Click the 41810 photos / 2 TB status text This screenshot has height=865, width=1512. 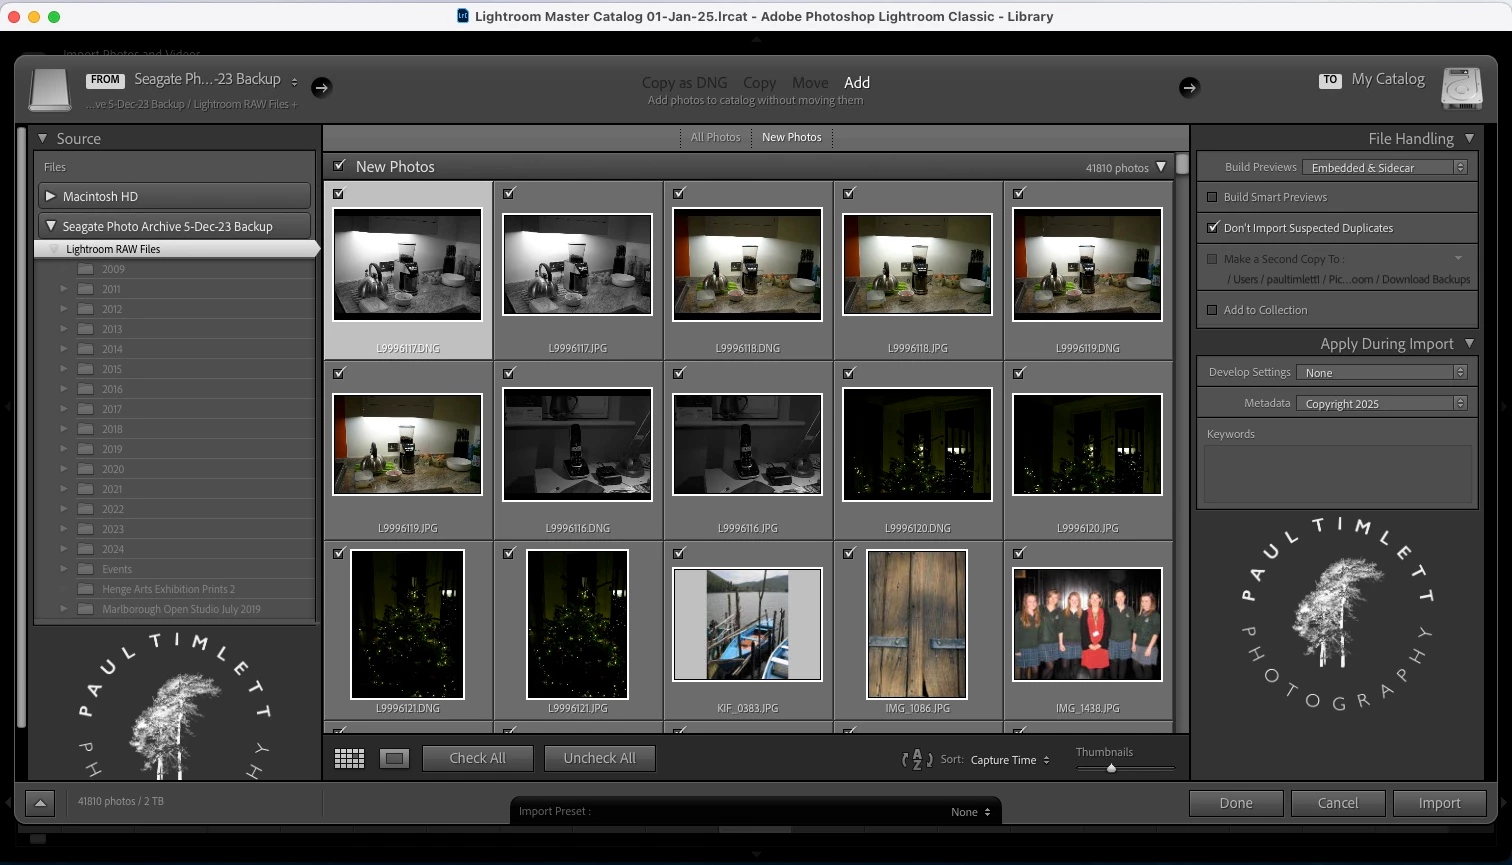point(121,801)
